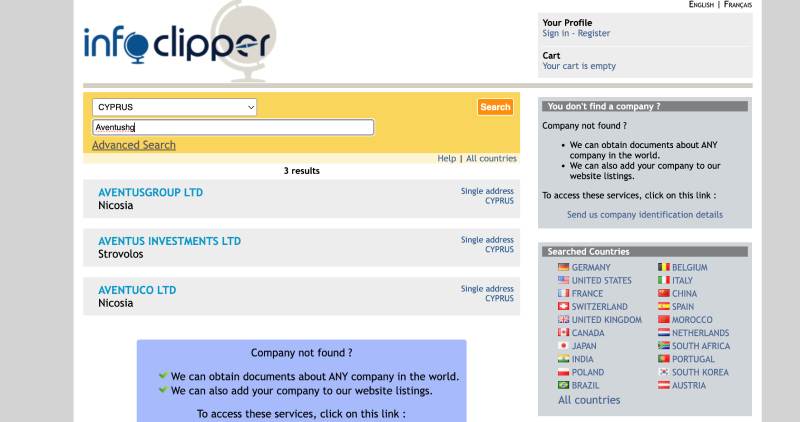800x422 pixels.
Task: Click the Germany flag icon
Action: coord(563,268)
